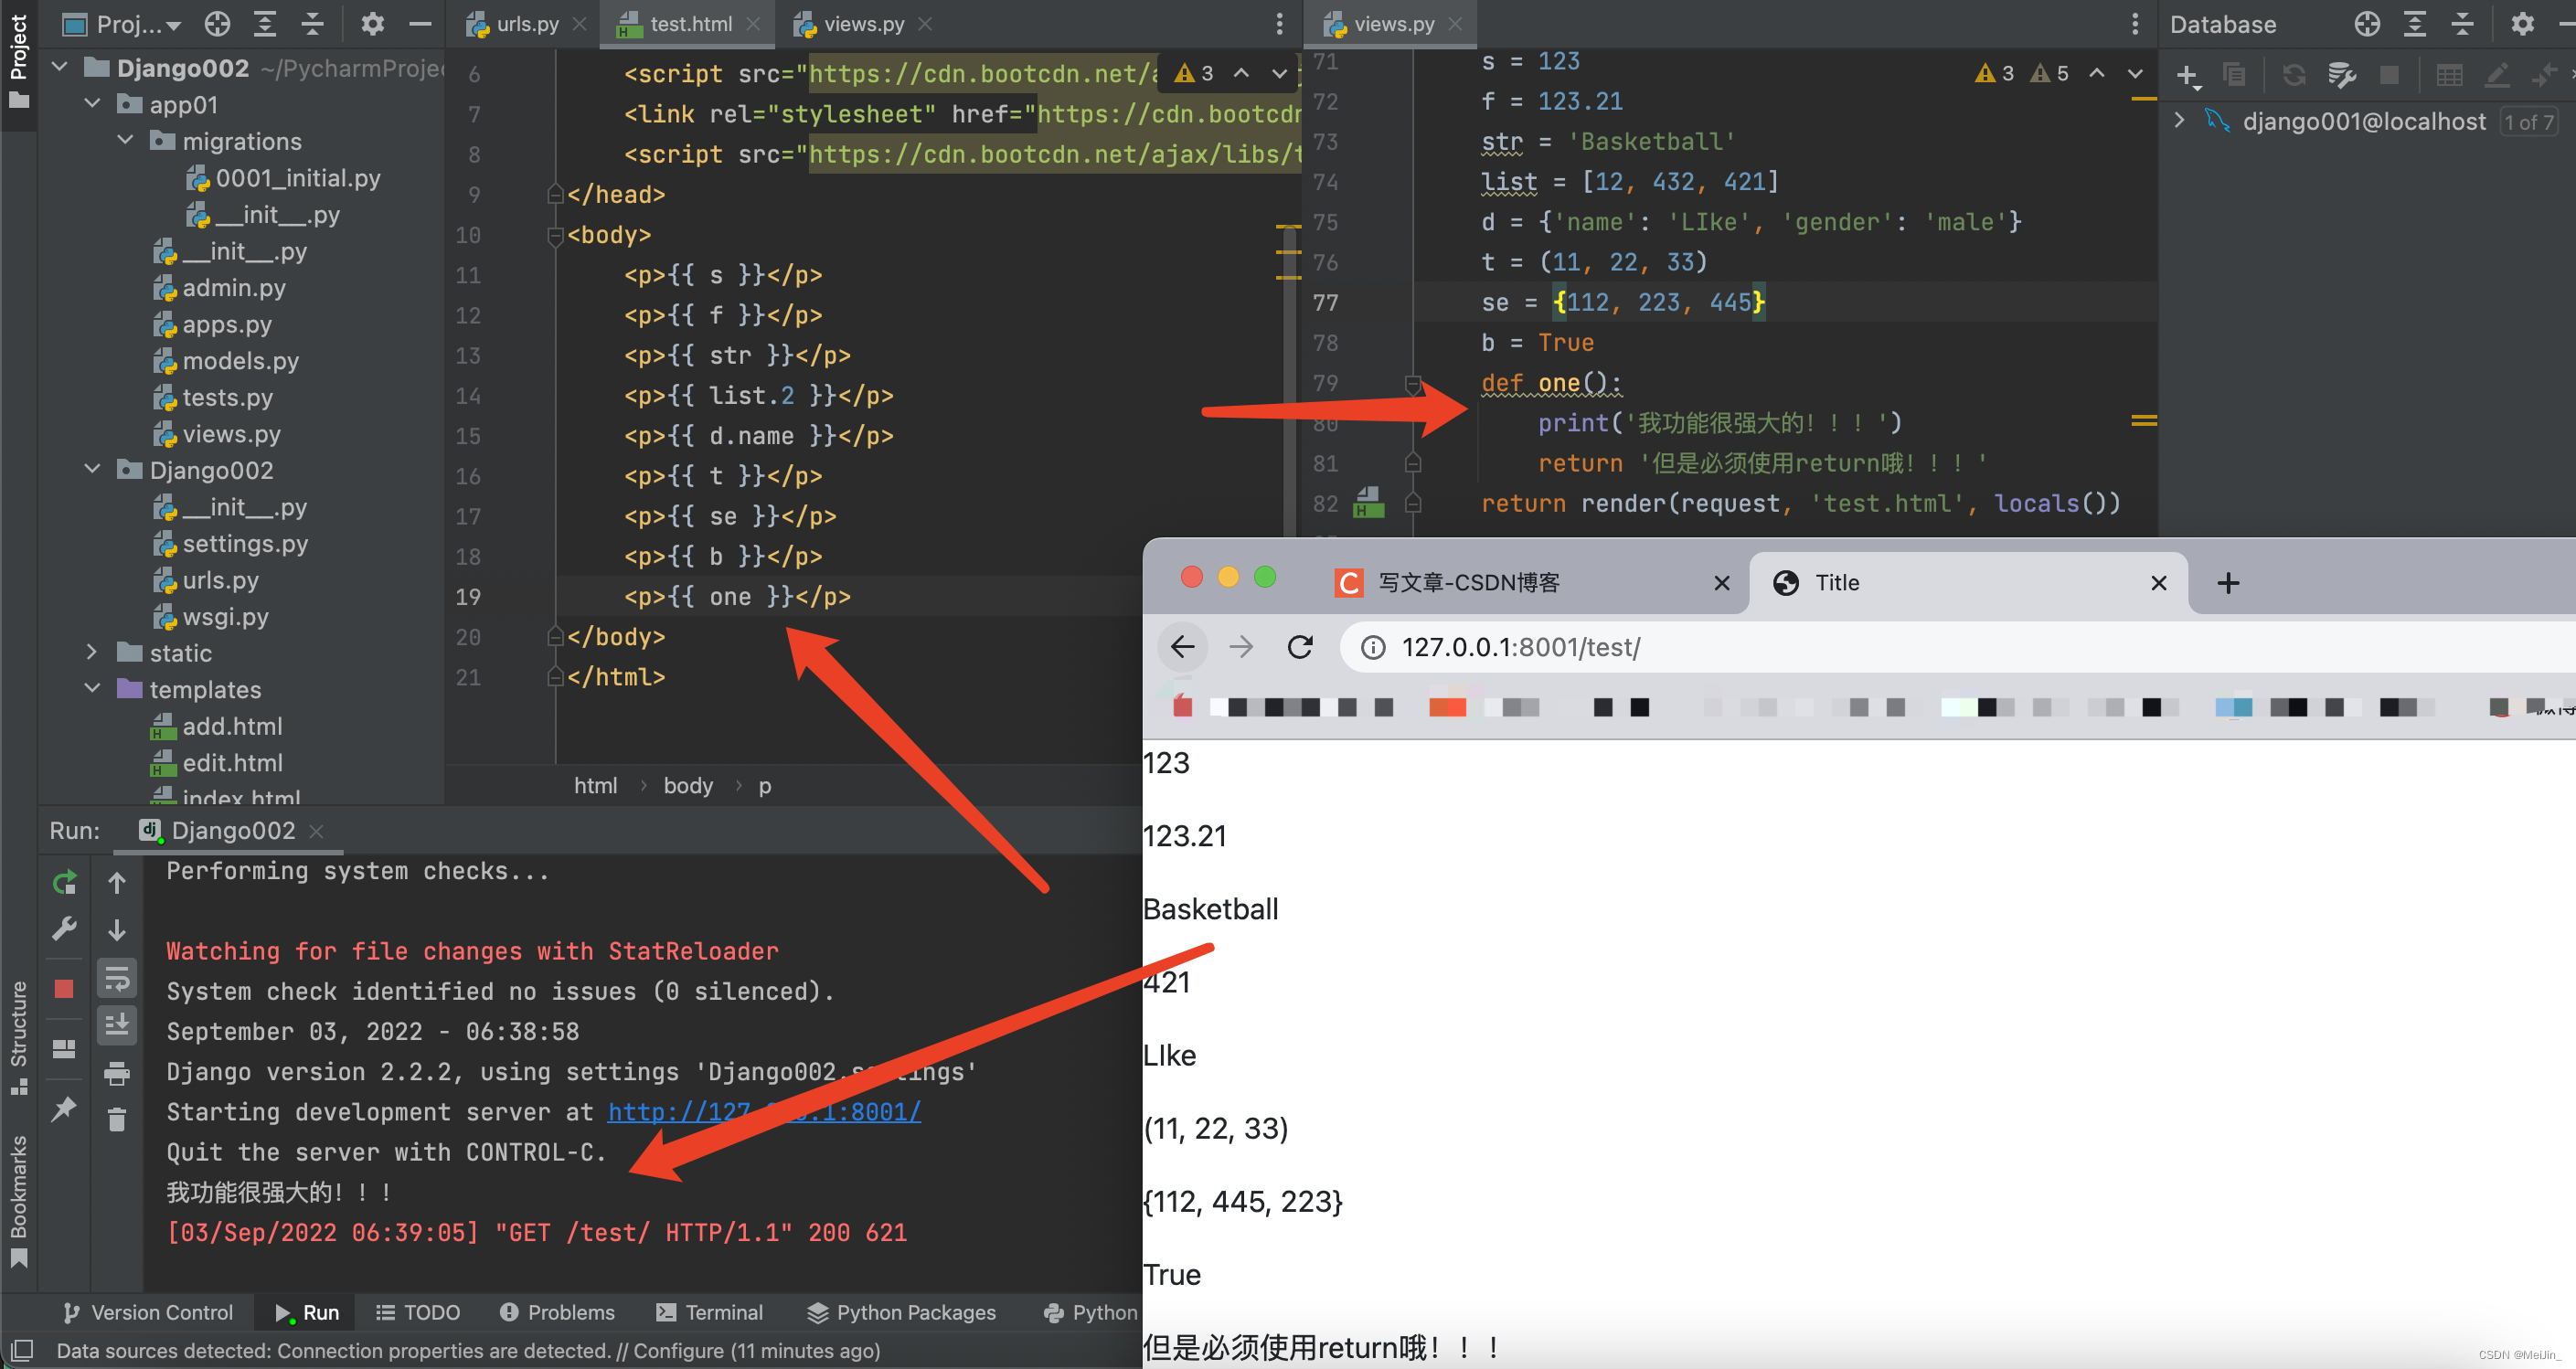Reload the browser page
Screen dimensions: 2576x1369
pos(1300,647)
